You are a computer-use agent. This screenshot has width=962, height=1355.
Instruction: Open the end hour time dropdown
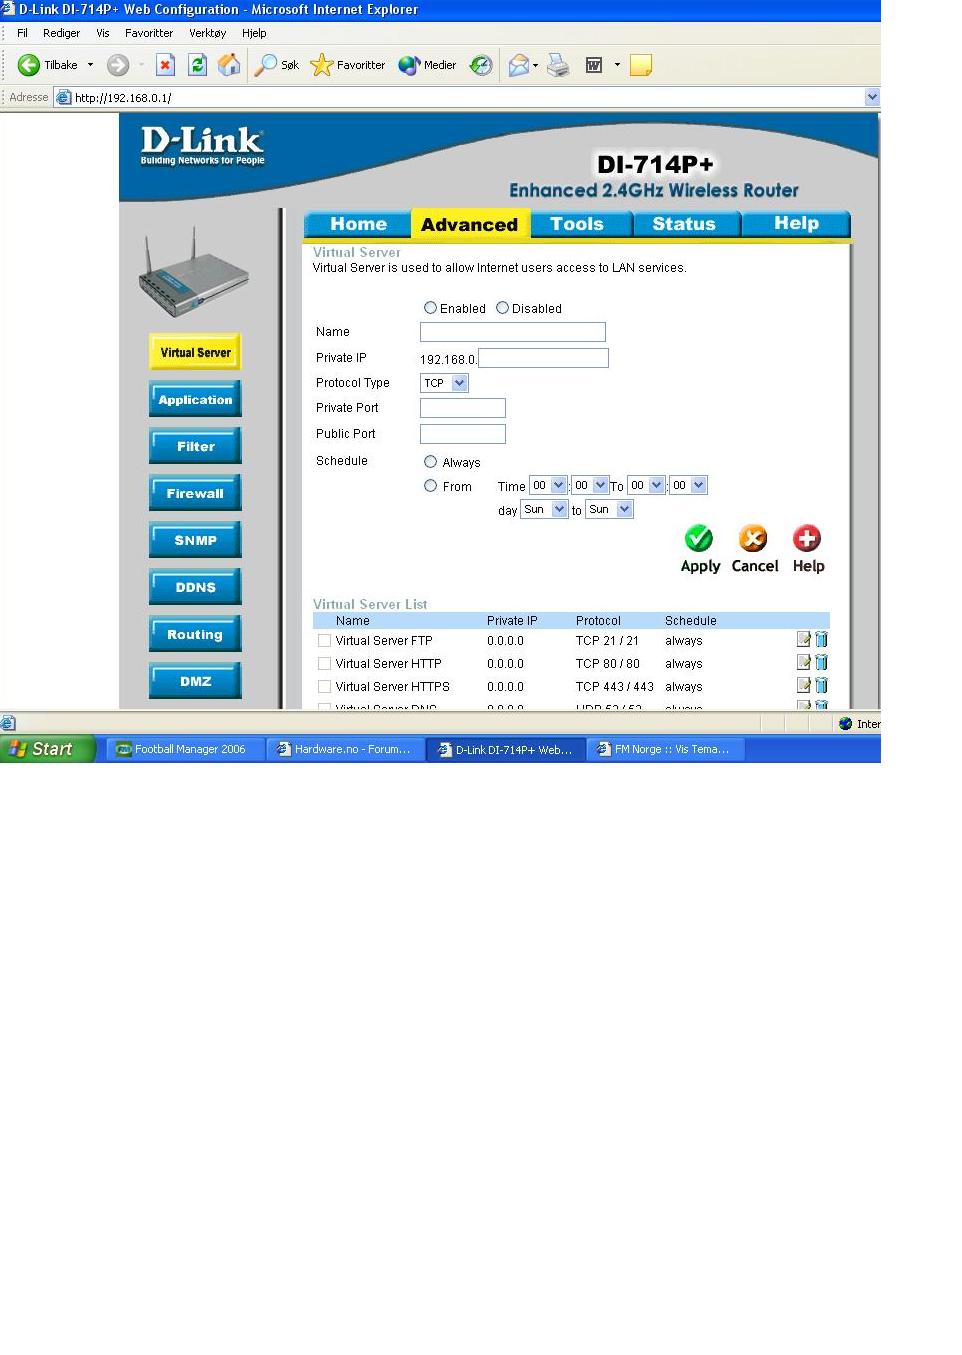coord(646,485)
